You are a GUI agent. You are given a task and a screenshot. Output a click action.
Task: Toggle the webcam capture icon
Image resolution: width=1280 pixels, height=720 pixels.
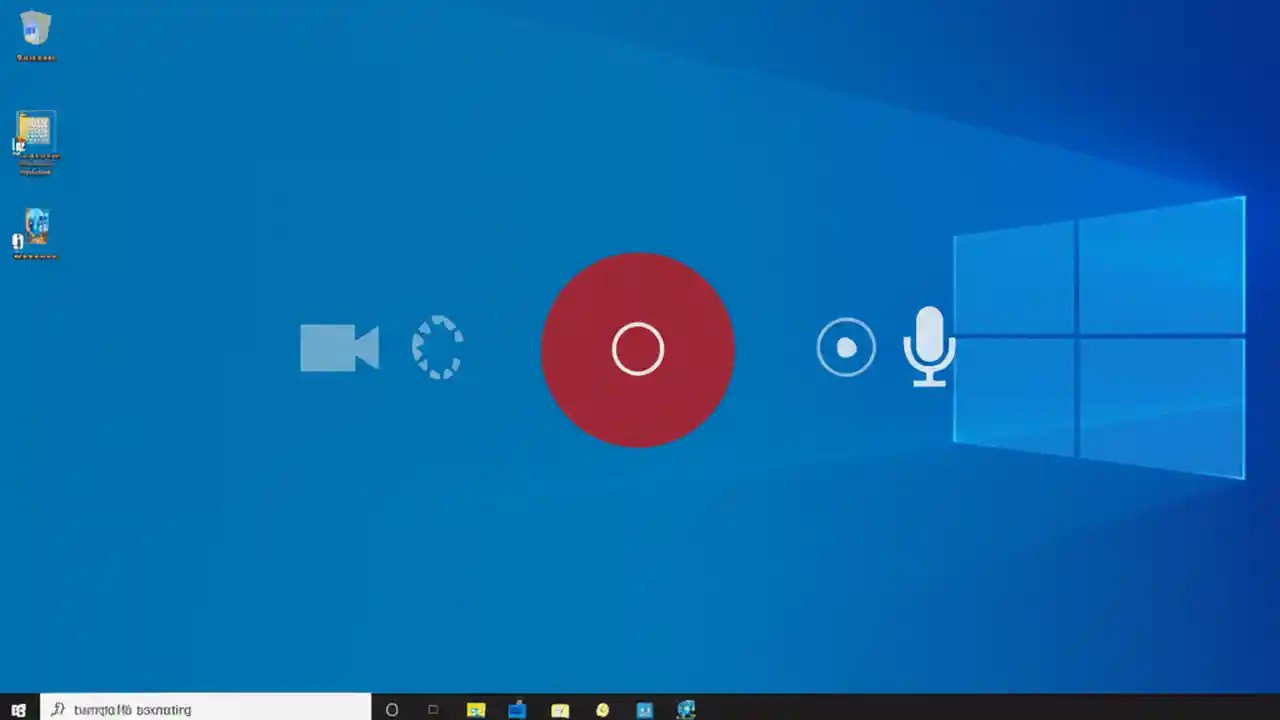(x=340, y=348)
